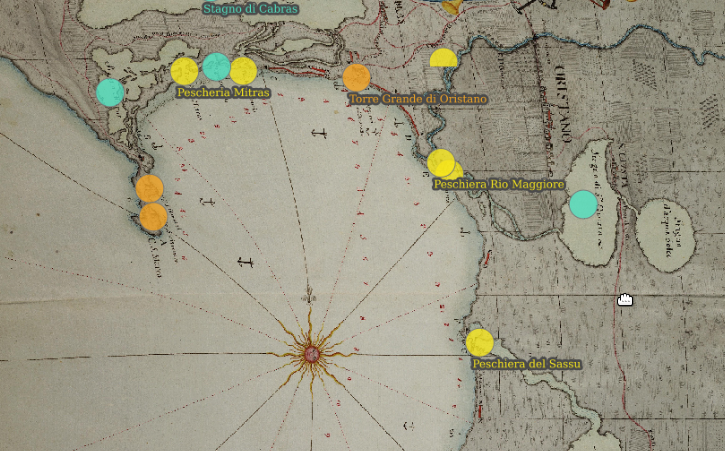
Task: Click the Pescheria Mitras label
Action: pyautogui.click(x=223, y=93)
